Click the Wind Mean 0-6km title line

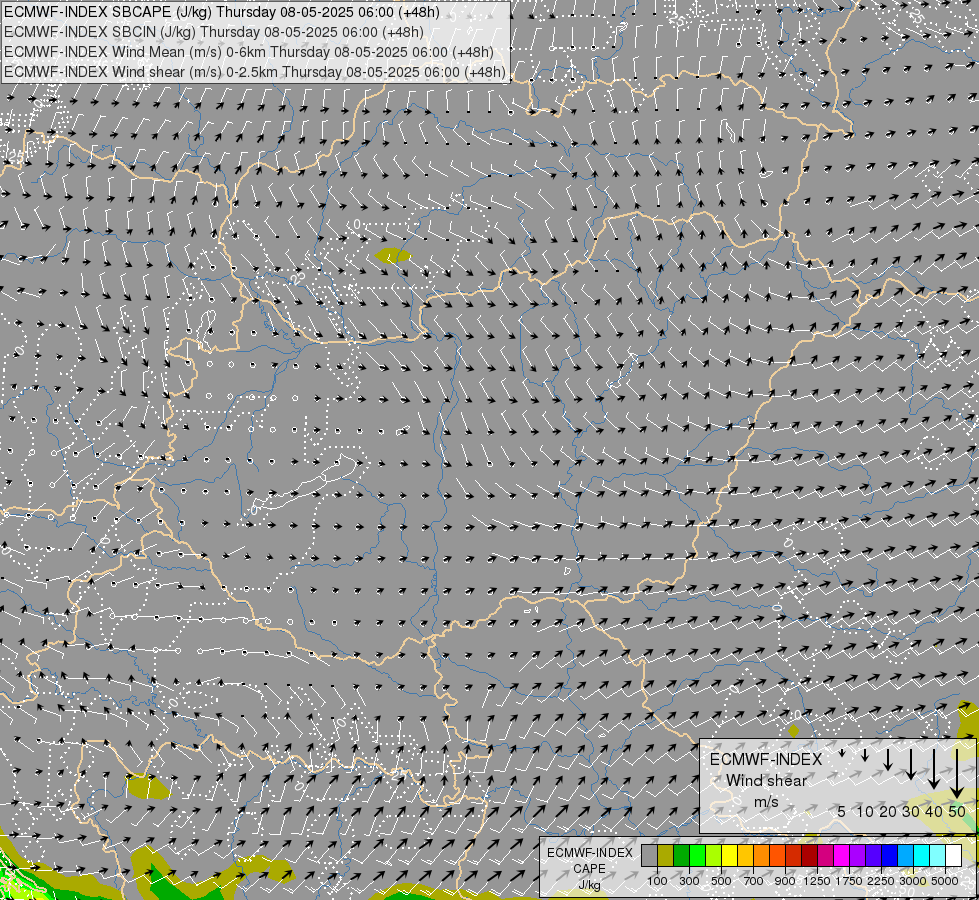coord(248,52)
